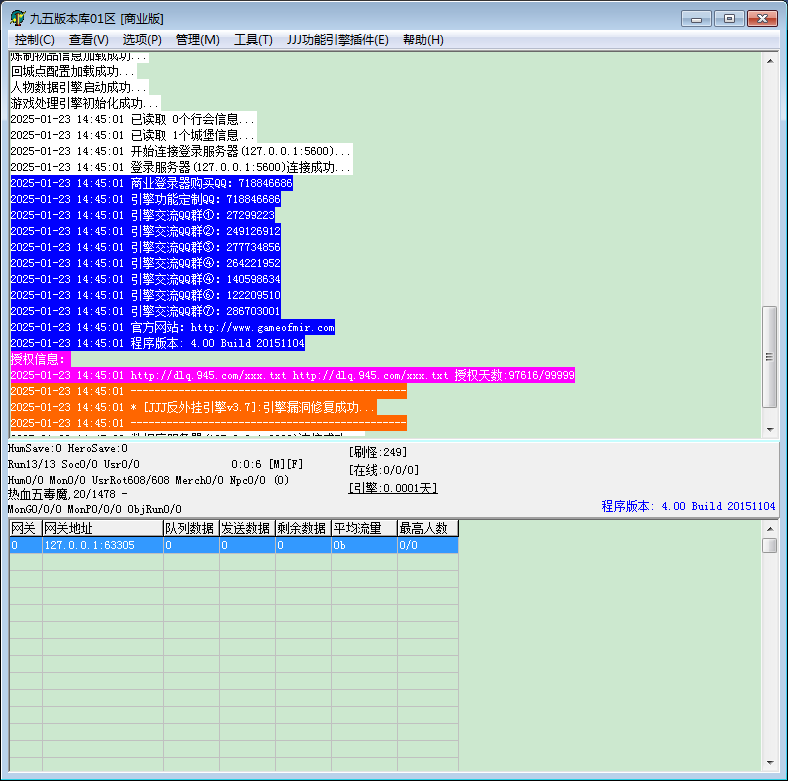The image size is (788, 781).
Task: Click the 0:0:6 [M][F] timer text
Action: pyautogui.click(x=267, y=464)
